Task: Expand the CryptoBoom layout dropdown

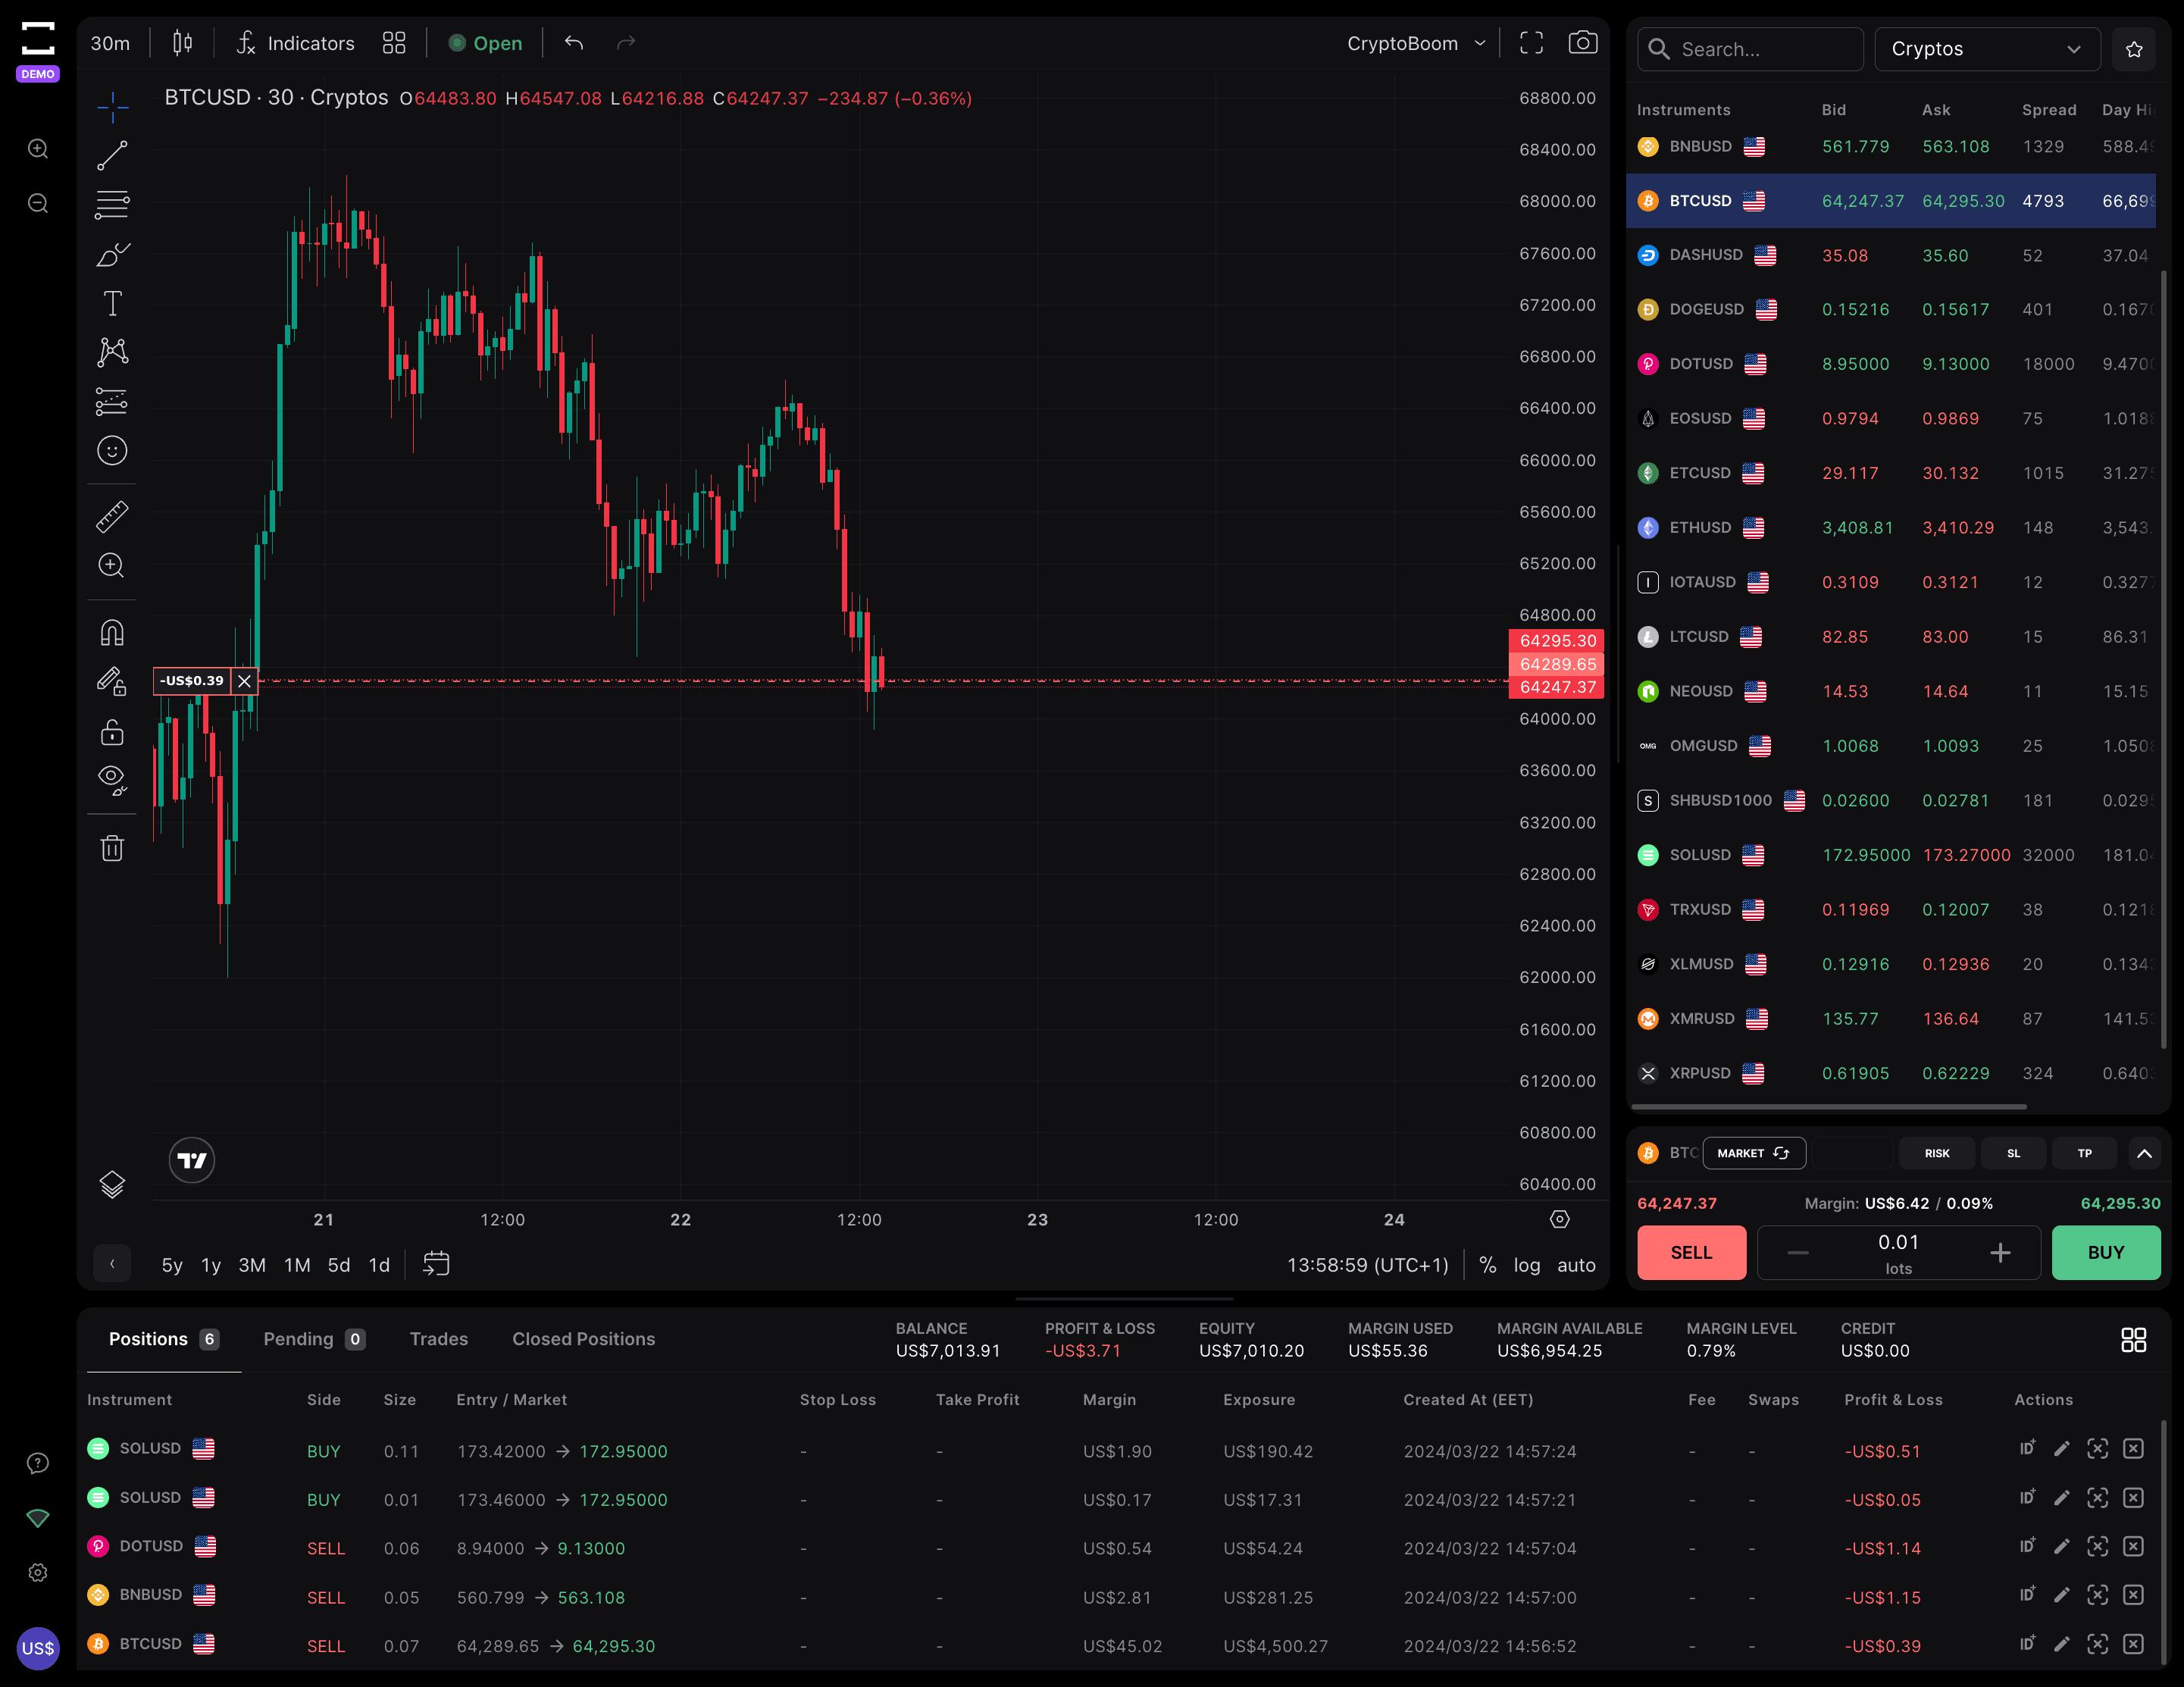Action: point(1416,43)
